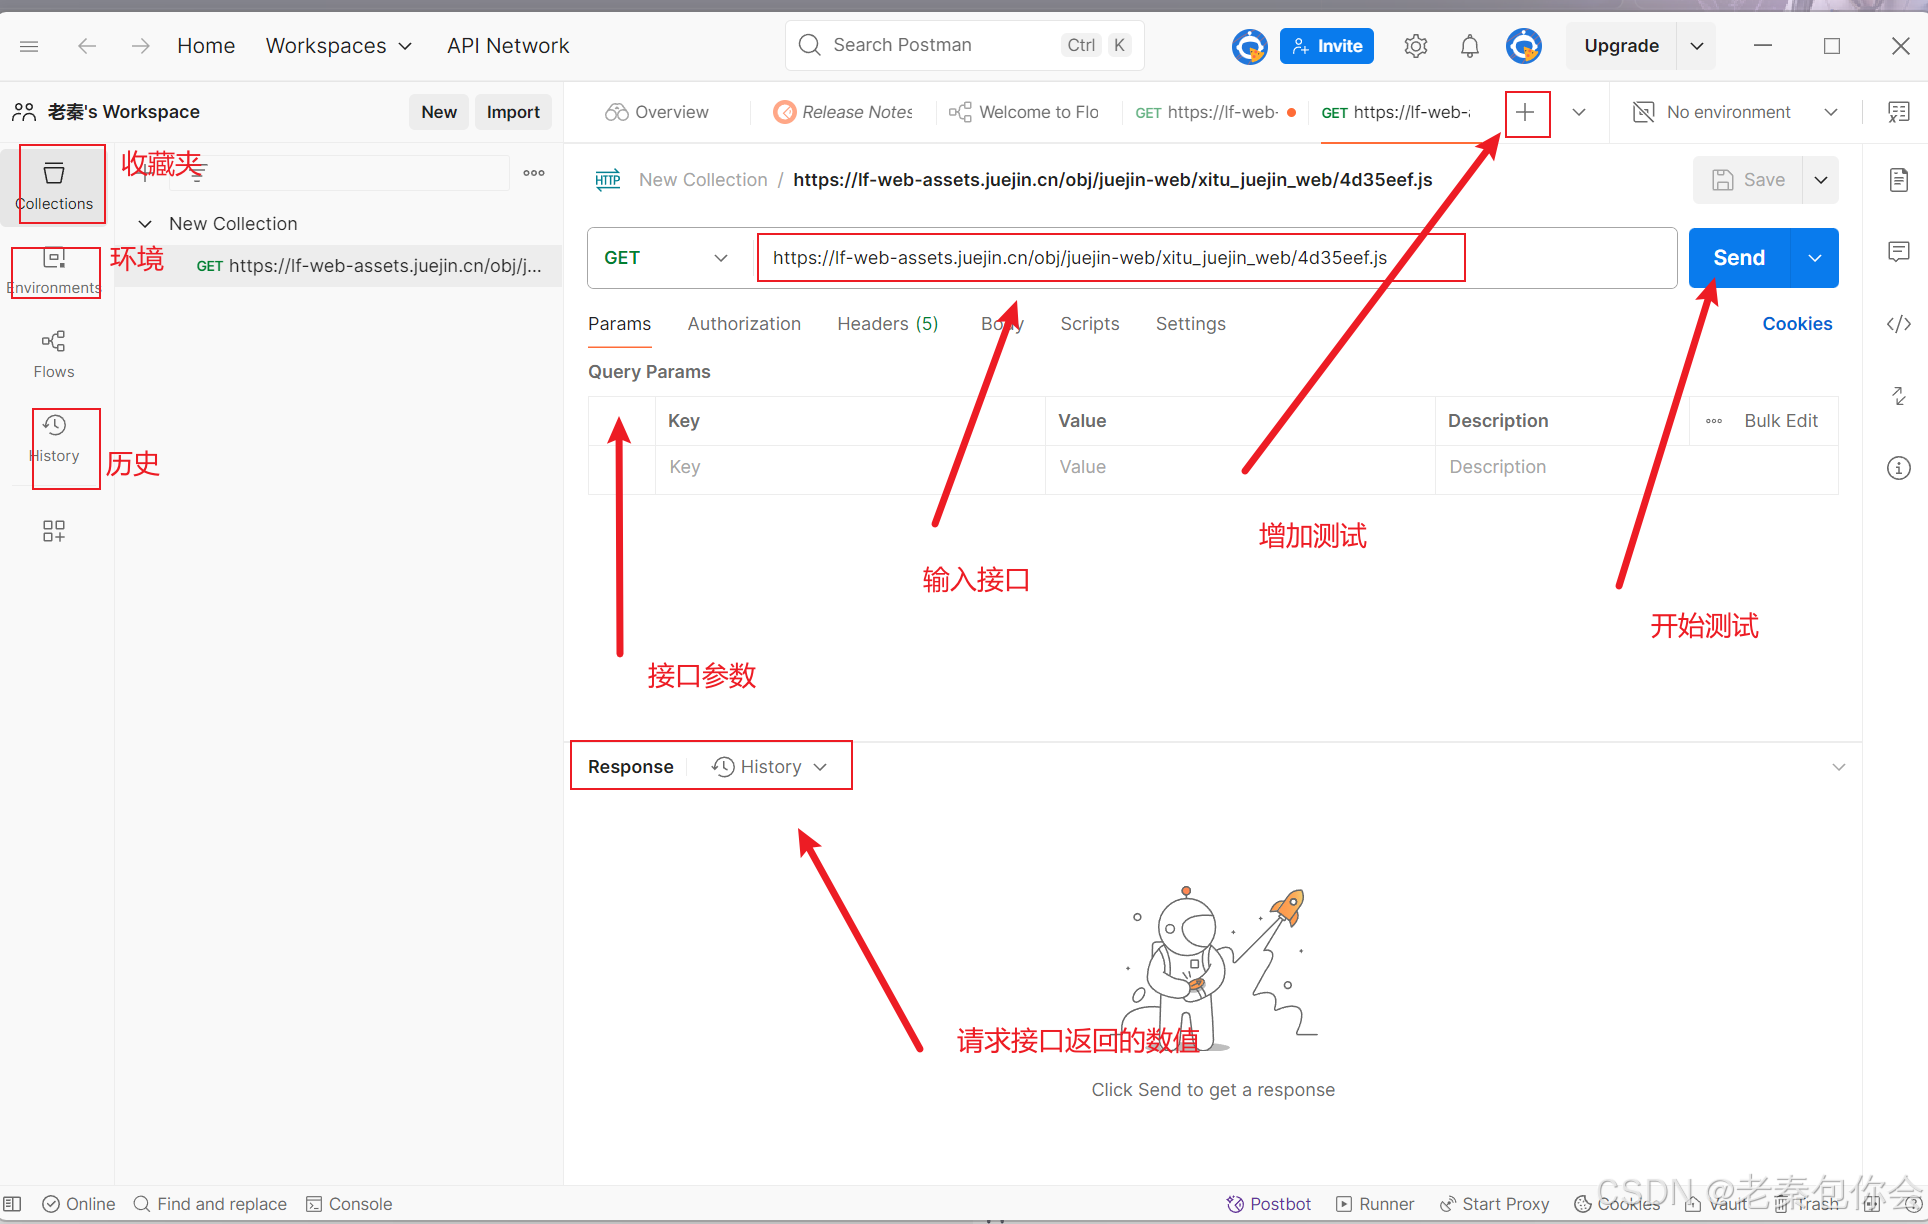Select the GET request in collection tree
This screenshot has width=1928, height=1224.
[339, 266]
